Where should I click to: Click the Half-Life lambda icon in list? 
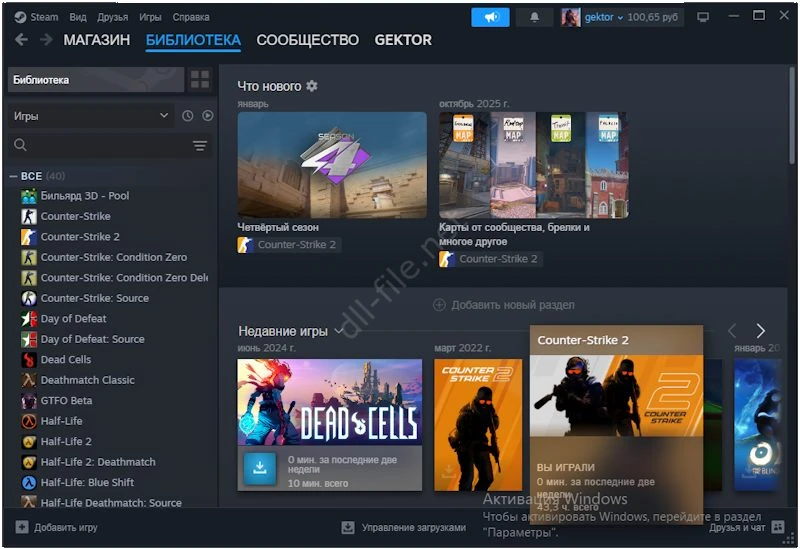coord(29,421)
